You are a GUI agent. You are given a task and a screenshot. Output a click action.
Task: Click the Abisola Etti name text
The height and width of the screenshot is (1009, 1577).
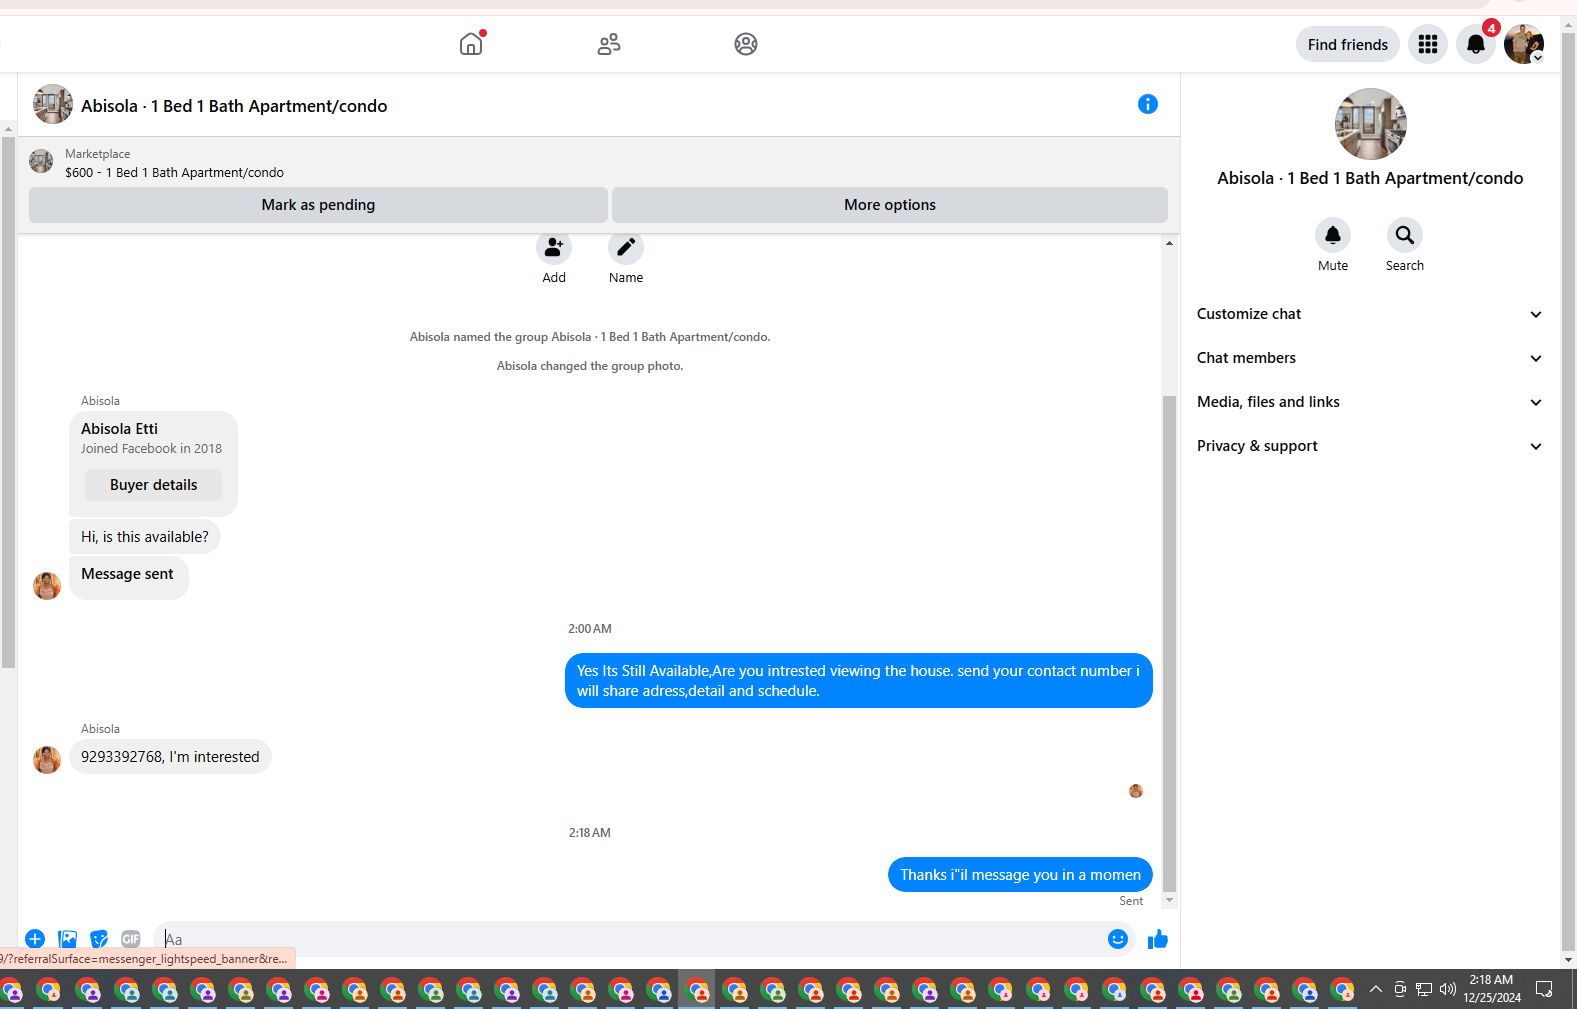tap(119, 429)
